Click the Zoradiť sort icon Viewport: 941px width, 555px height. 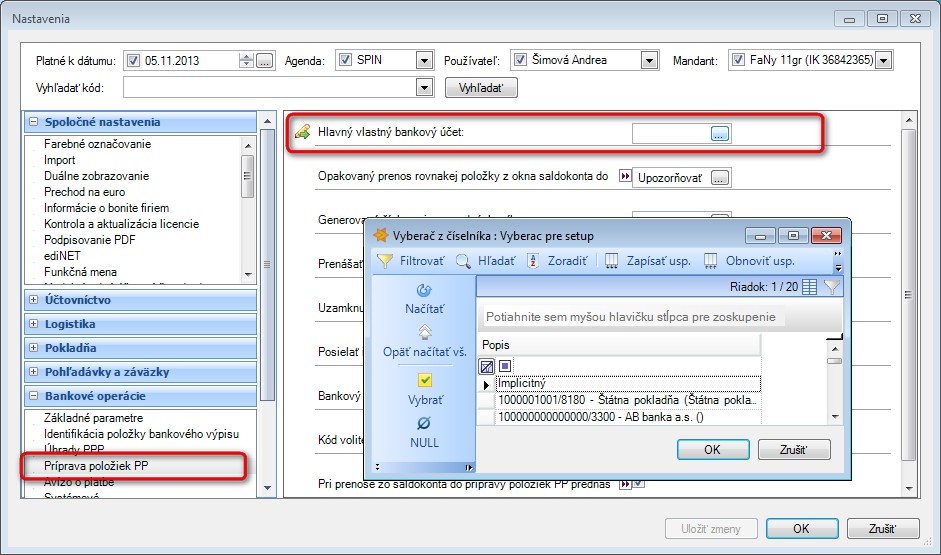(533, 261)
